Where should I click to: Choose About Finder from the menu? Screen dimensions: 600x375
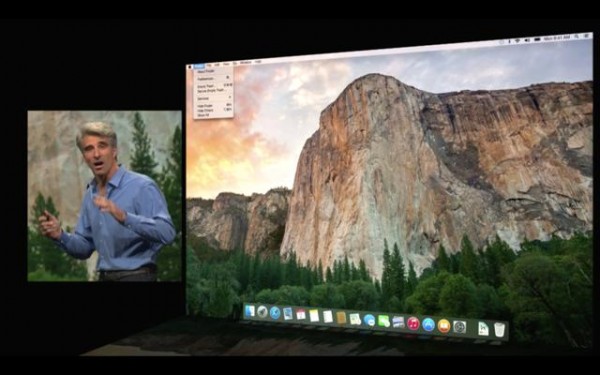[x=206, y=71]
